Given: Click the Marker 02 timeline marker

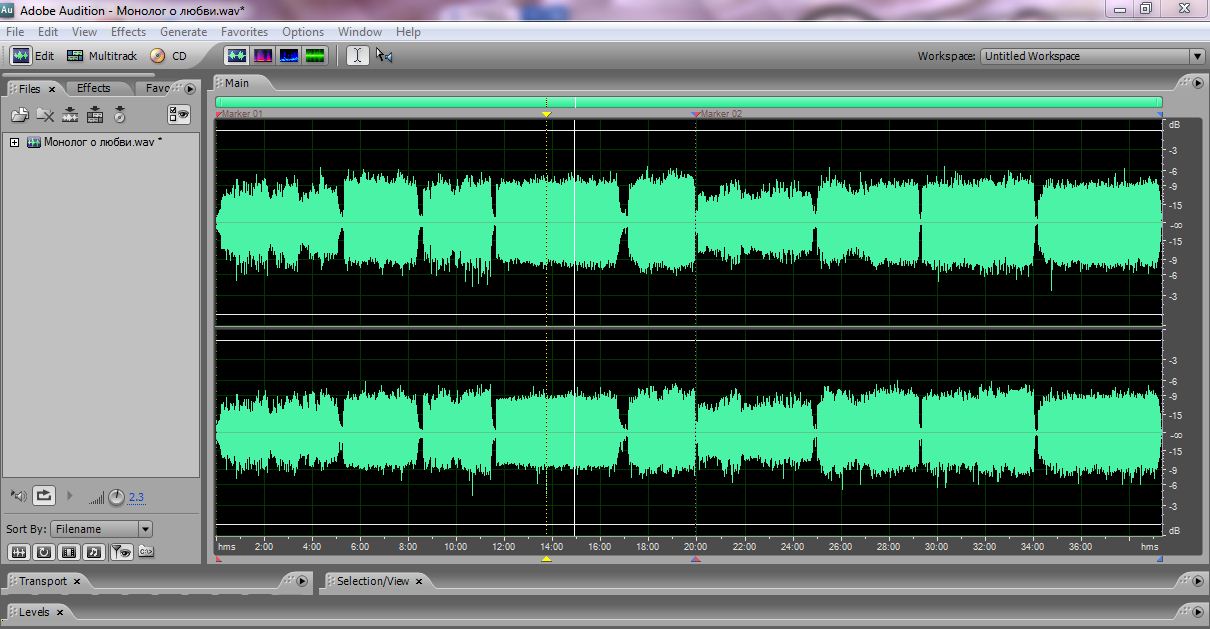Looking at the screenshot, I should (x=720, y=114).
